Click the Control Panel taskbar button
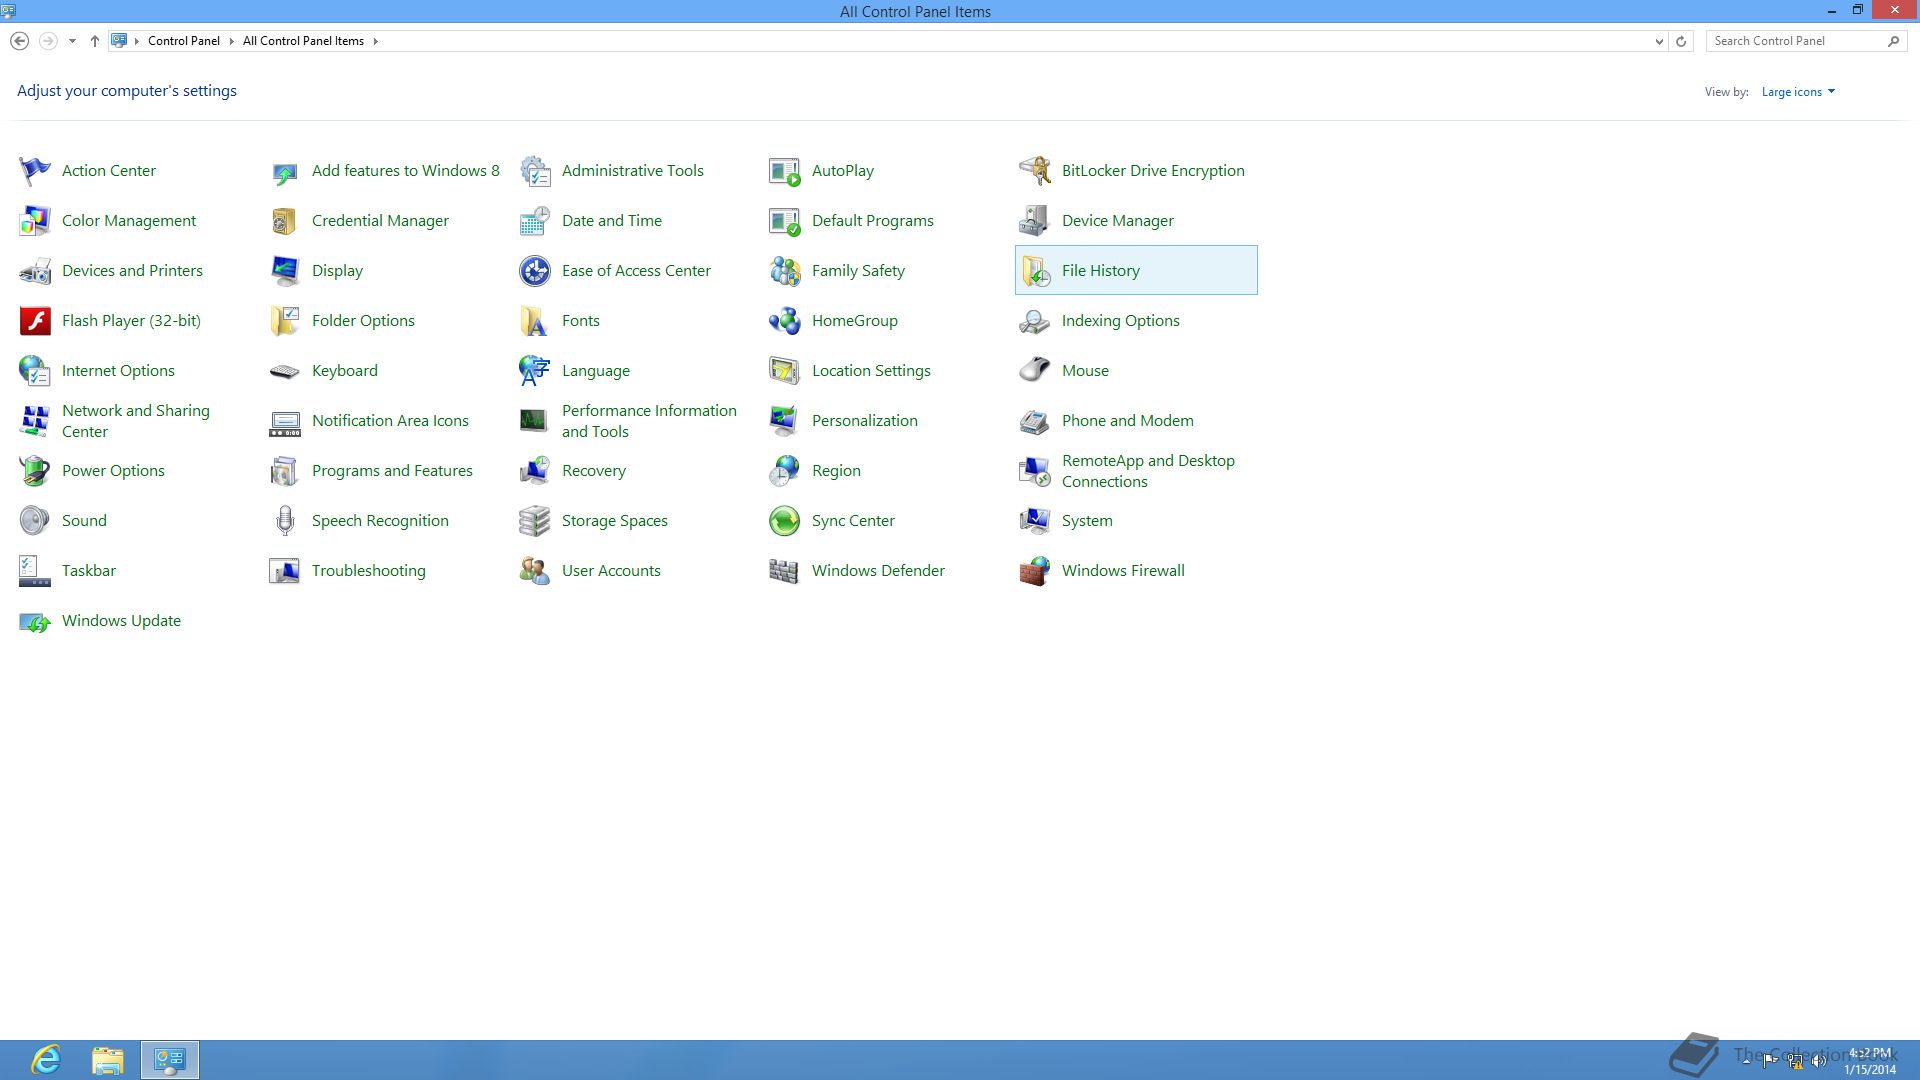 170,1060
